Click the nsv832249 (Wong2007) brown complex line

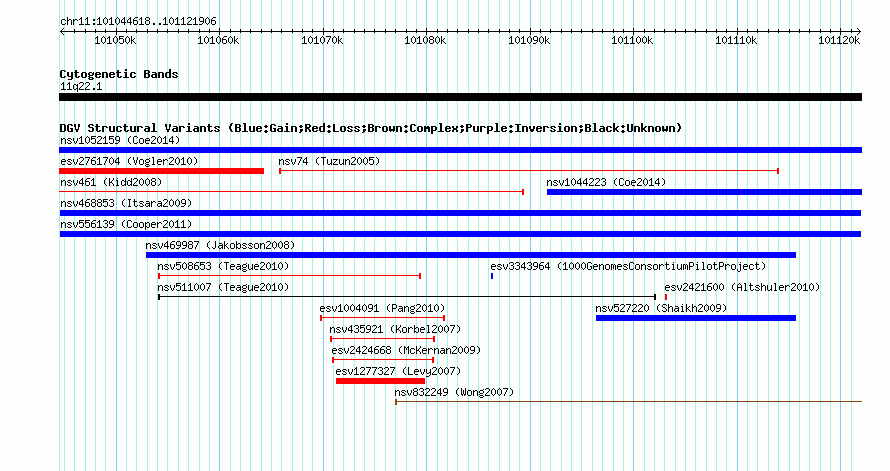[x=628, y=402]
